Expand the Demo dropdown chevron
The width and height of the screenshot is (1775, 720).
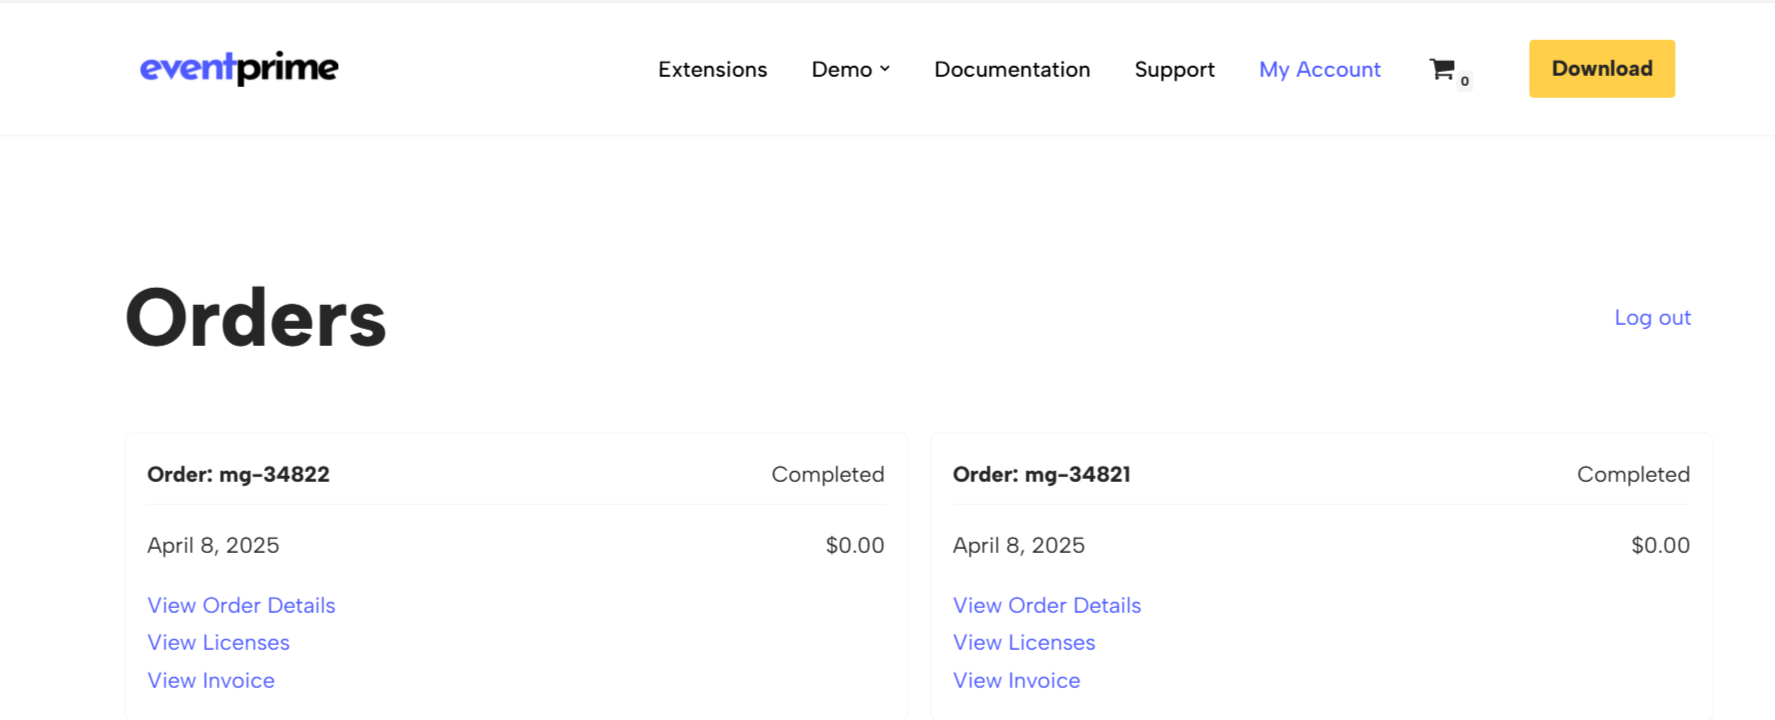[885, 69]
